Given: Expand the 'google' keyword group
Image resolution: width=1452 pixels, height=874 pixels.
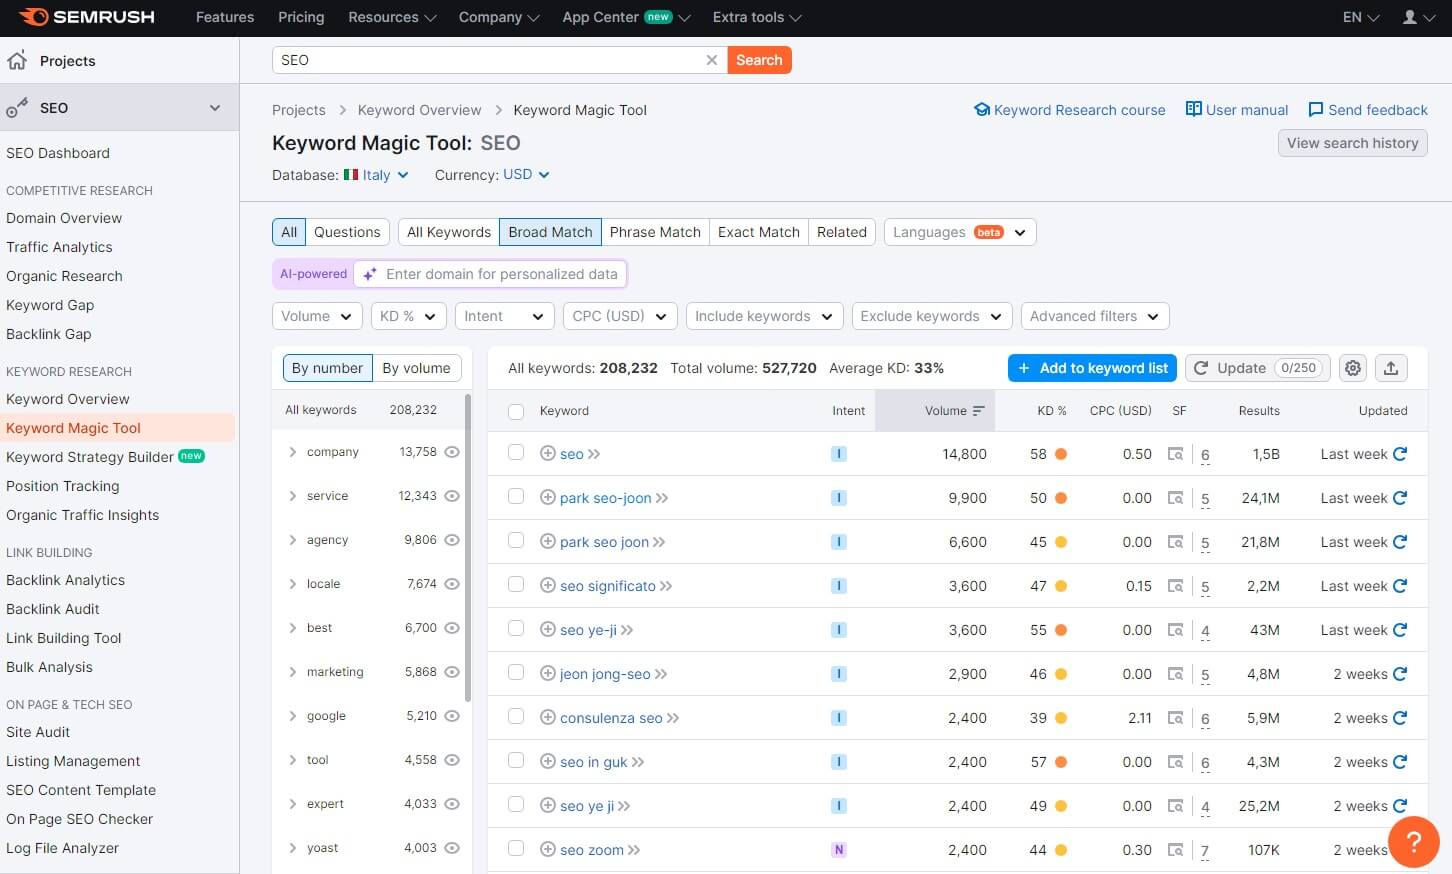Looking at the screenshot, I should (x=293, y=716).
